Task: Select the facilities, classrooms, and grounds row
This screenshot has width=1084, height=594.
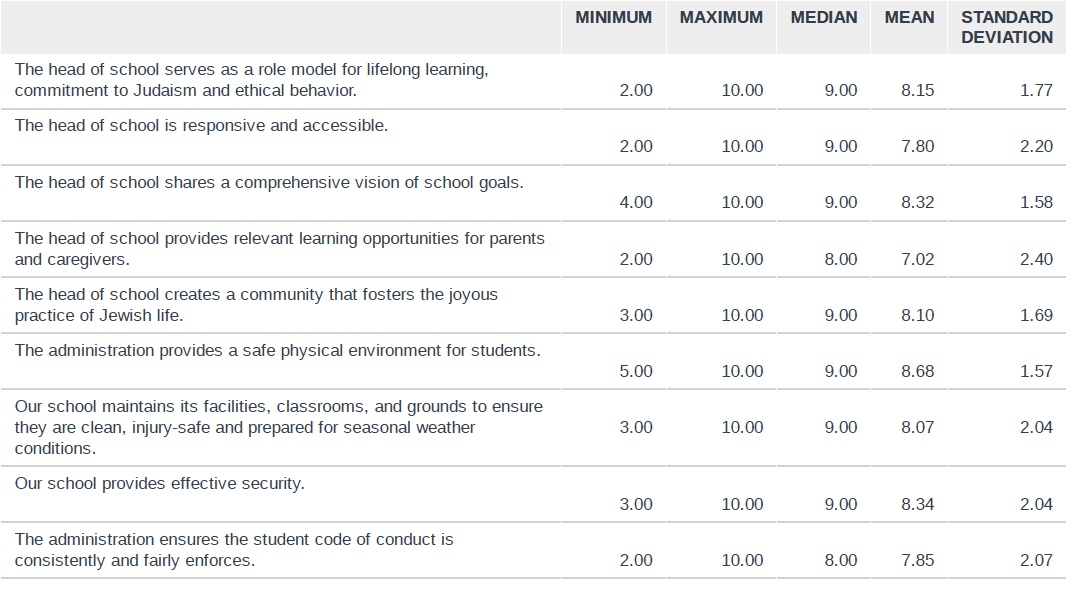Action: click(x=533, y=428)
